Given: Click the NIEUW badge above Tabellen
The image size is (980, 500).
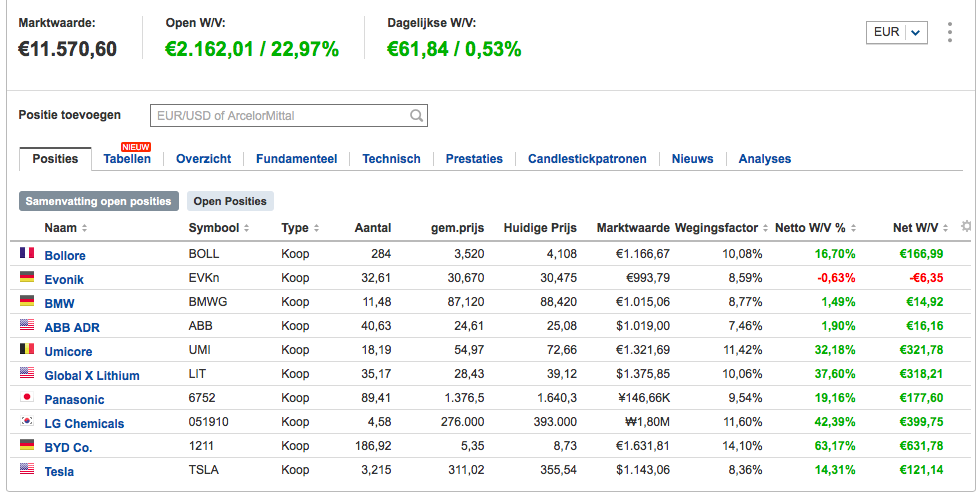Looking at the screenshot, I should (x=136, y=147).
